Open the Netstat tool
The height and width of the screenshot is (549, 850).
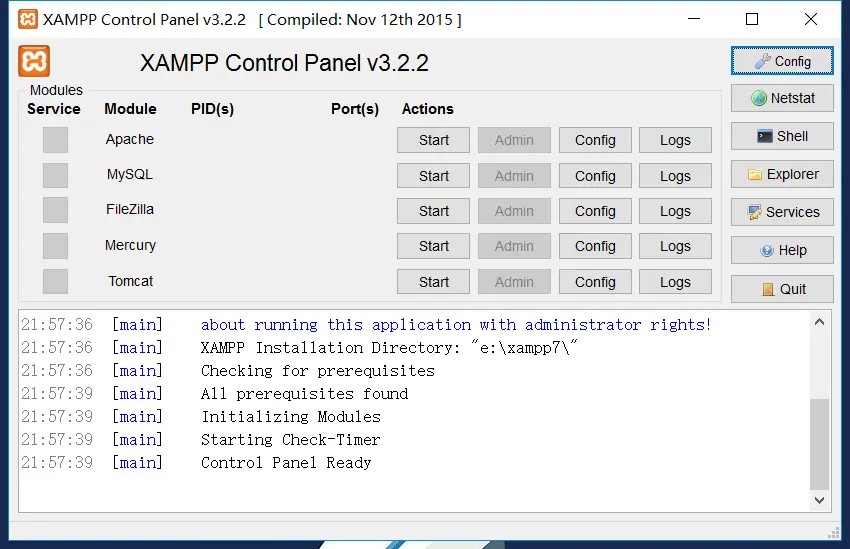click(782, 98)
